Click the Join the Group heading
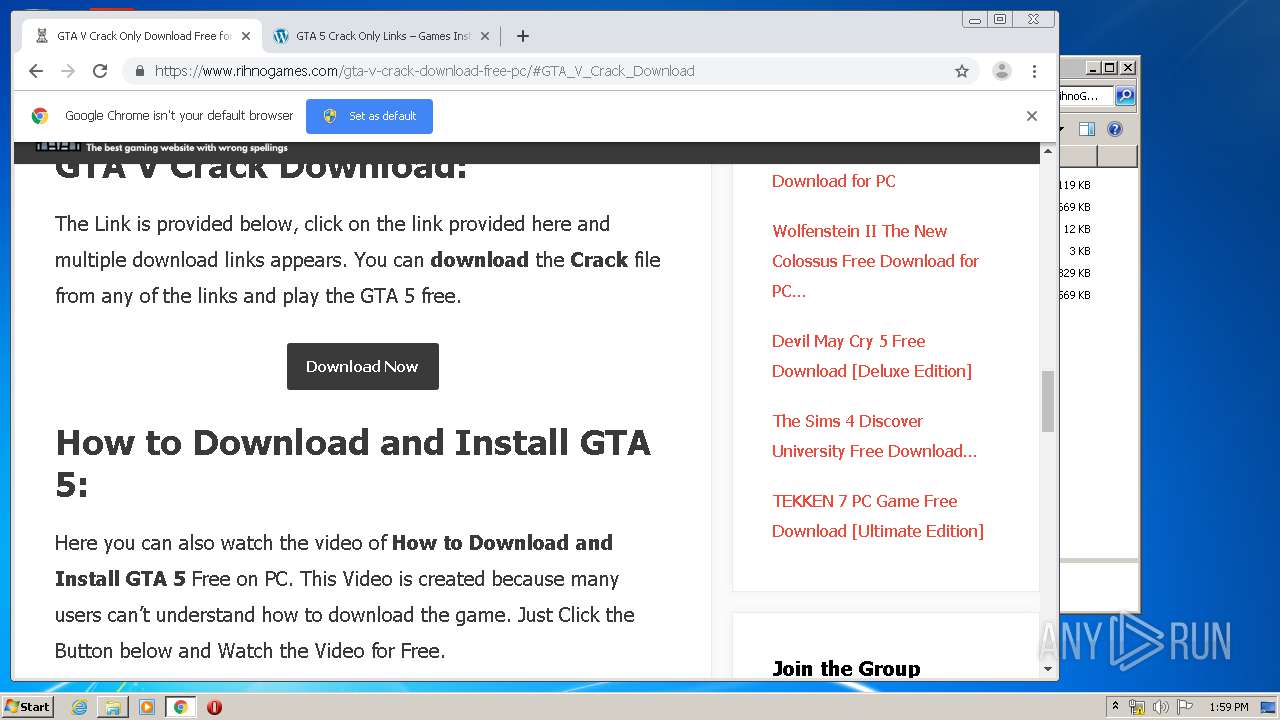Screen dimensions: 1280x720 point(846,669)
